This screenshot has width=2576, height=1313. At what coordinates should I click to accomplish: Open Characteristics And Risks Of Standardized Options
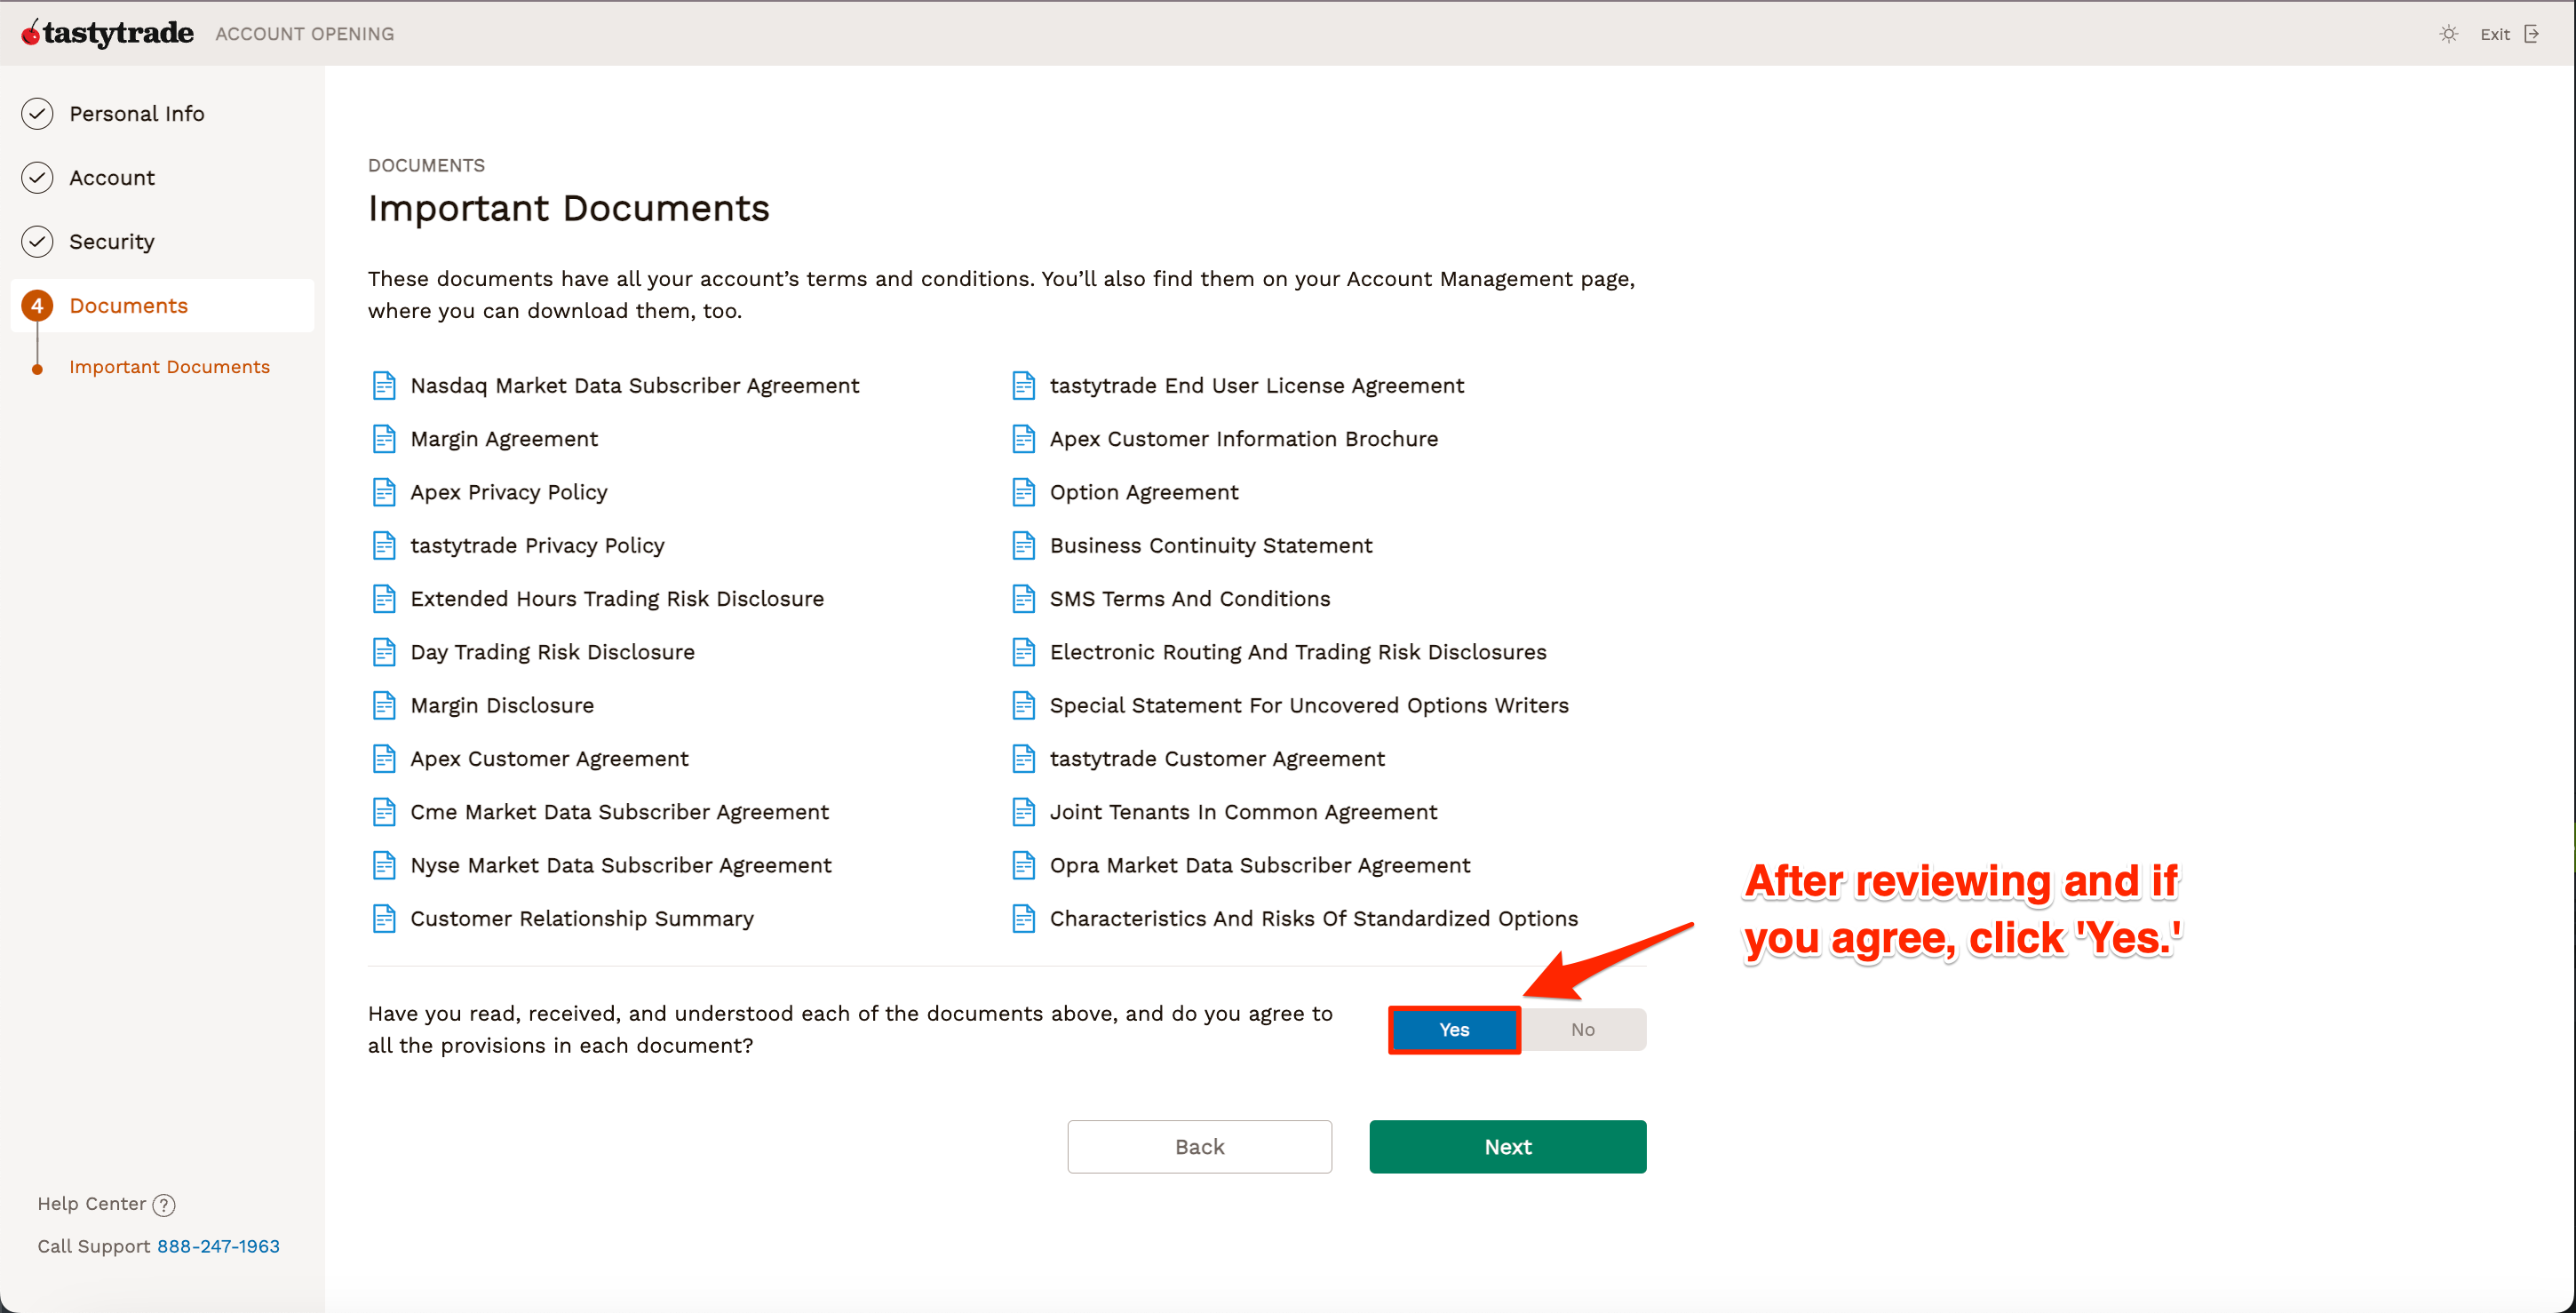pyautogui.click(x=1313, y=918)
